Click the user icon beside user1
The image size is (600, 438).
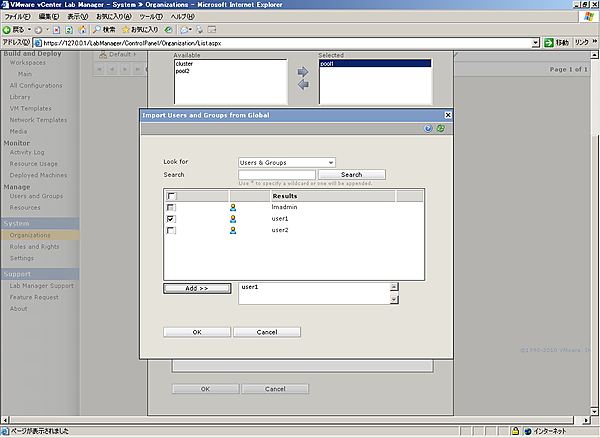point(233,218)
